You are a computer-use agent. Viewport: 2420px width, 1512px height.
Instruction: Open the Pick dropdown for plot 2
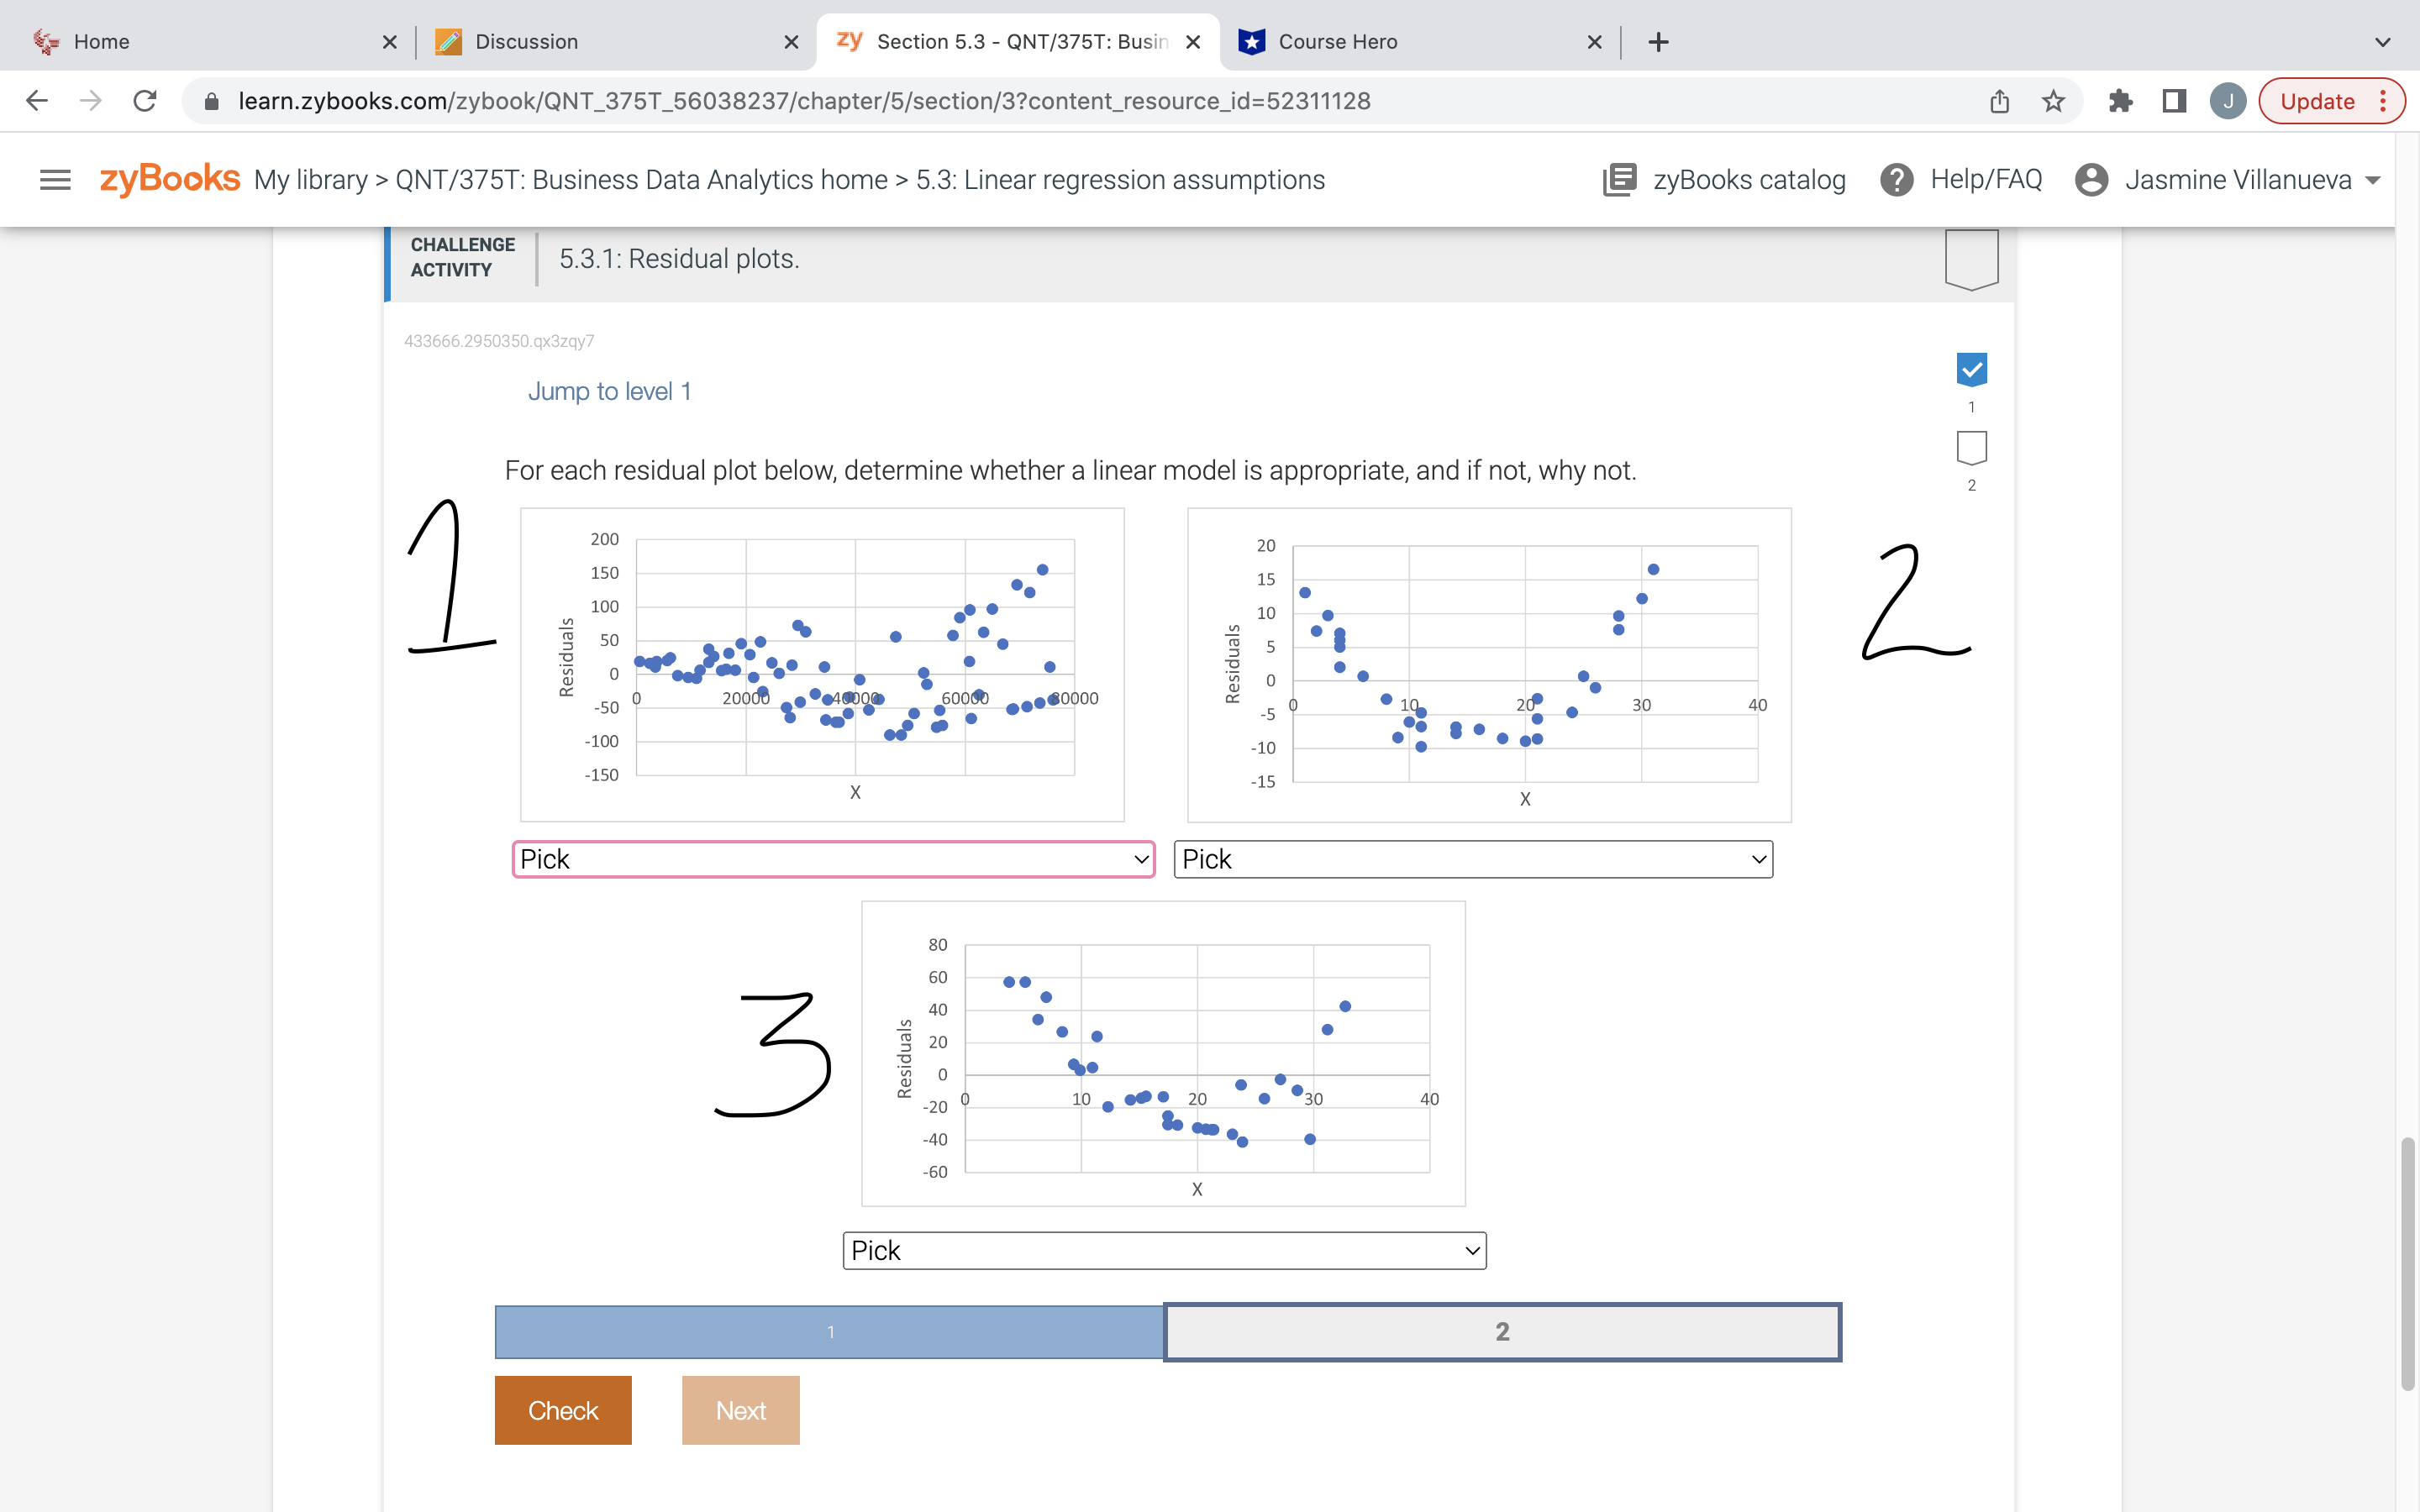point(1472,859)
